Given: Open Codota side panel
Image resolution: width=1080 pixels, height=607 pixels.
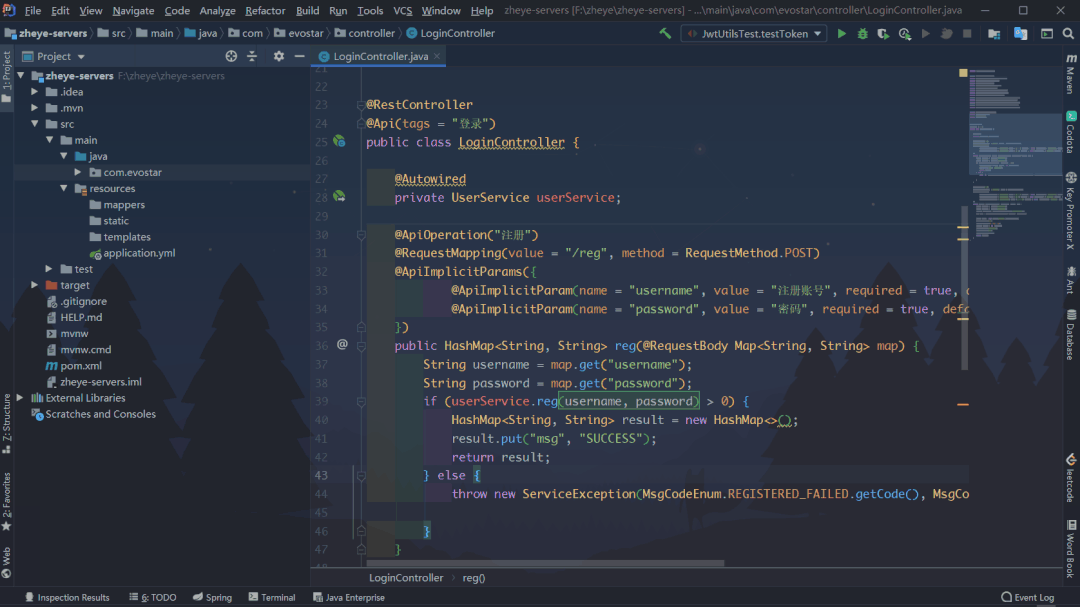Looking at the screenshot, I should (x=1070, y=132).
